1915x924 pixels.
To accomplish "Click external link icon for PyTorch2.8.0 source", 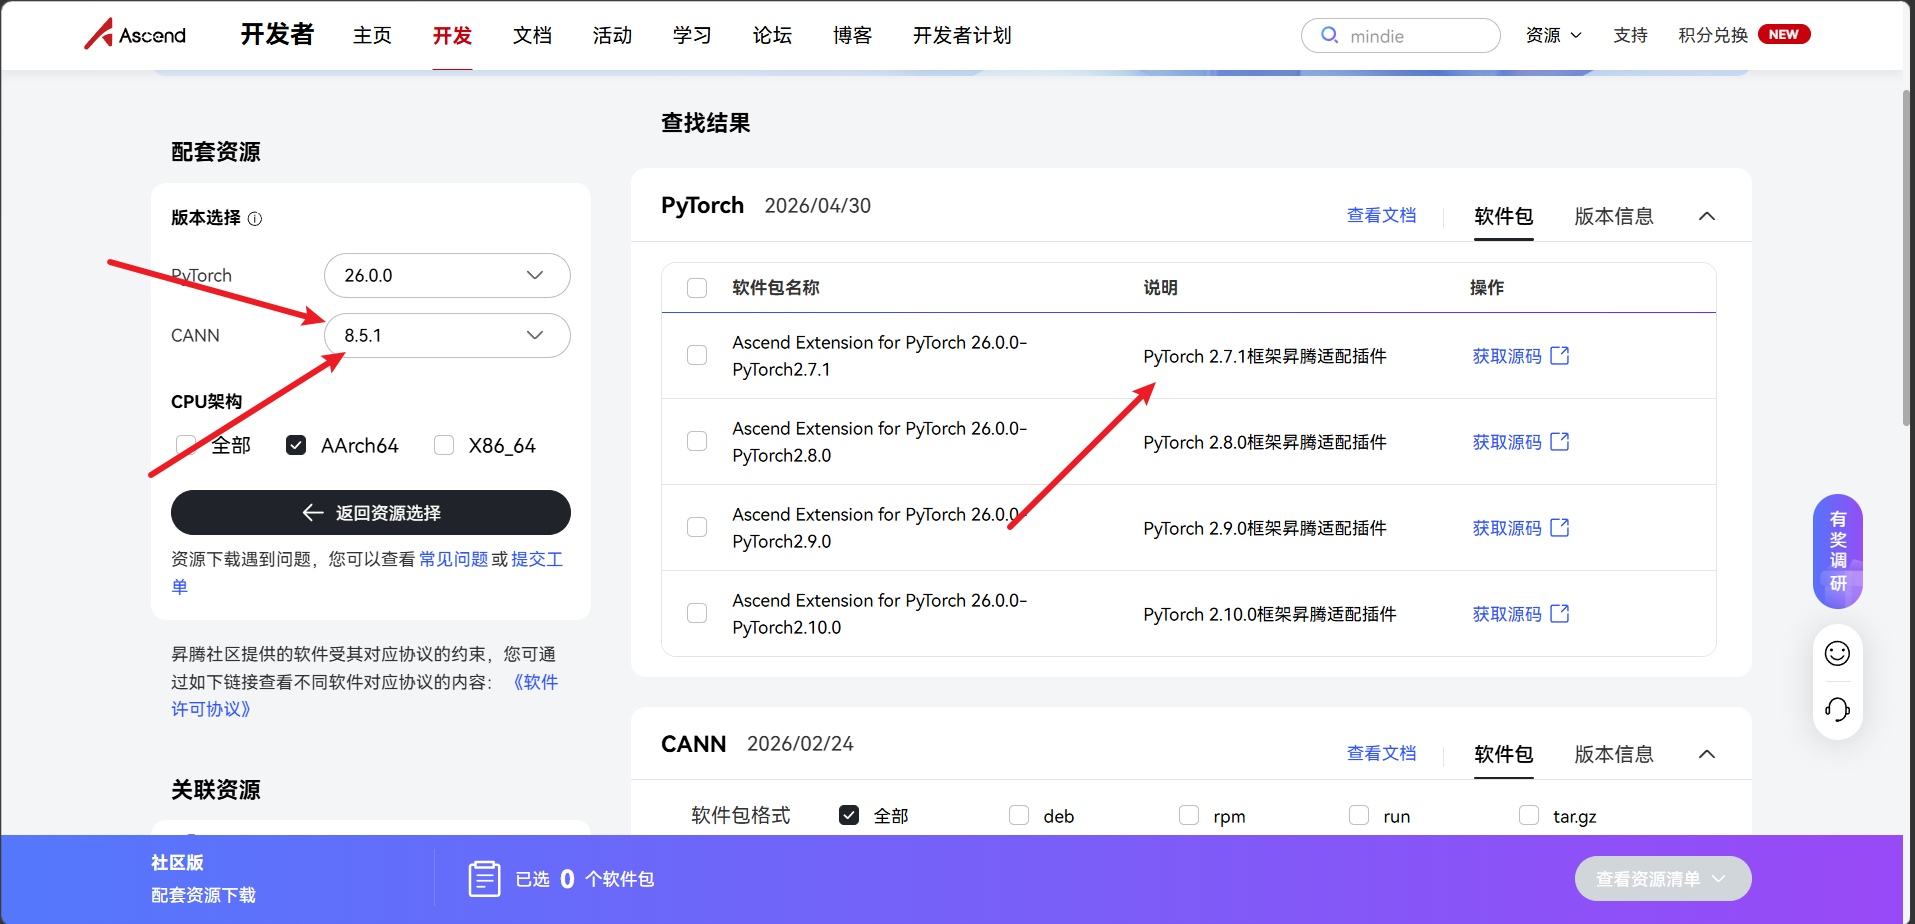I will point(1560,441).
